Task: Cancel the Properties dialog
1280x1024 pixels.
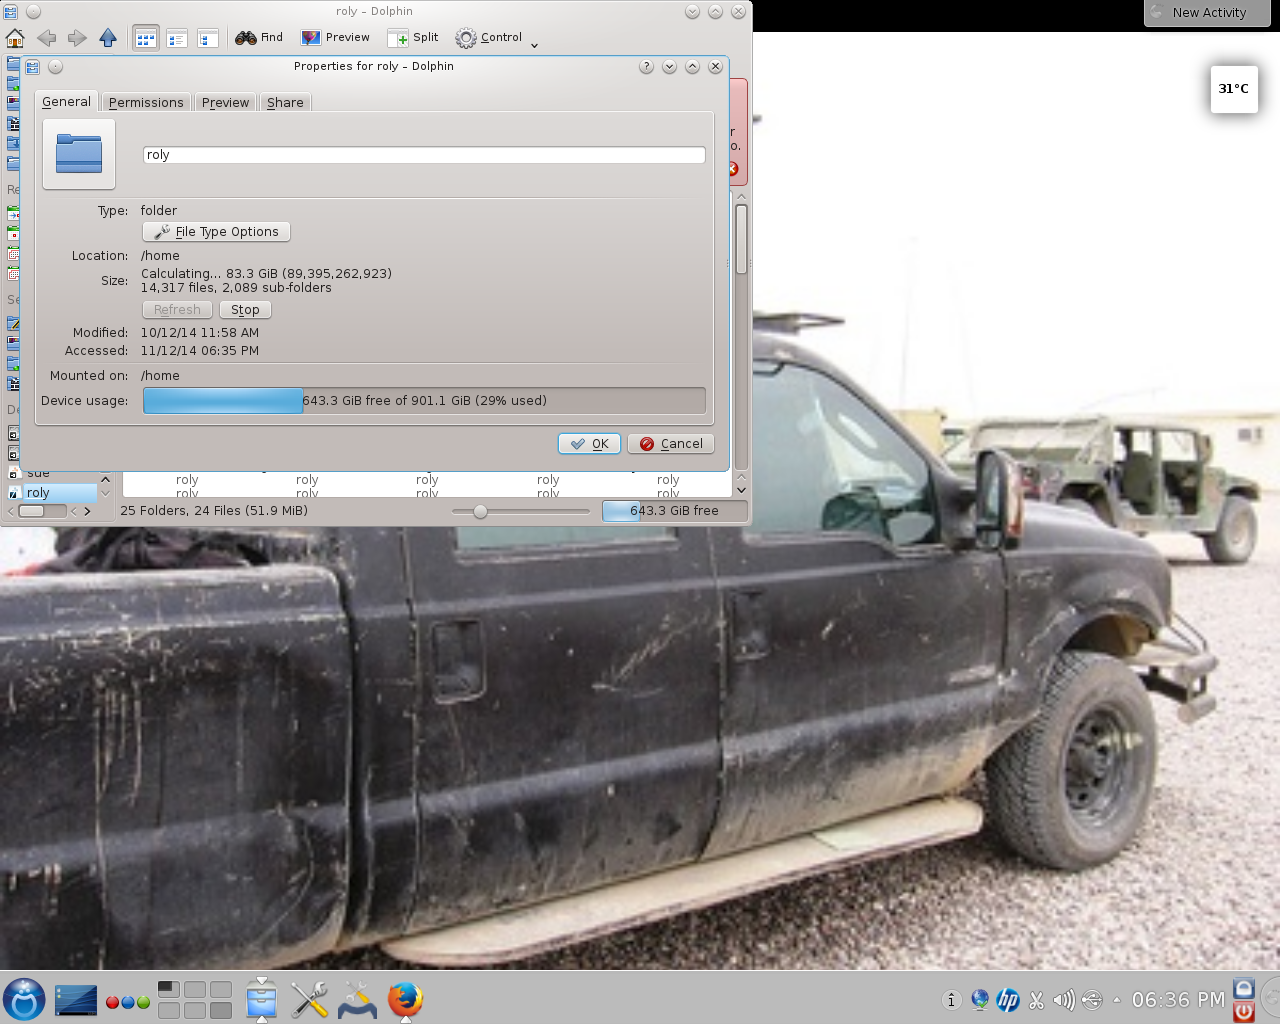Action: 671,444
